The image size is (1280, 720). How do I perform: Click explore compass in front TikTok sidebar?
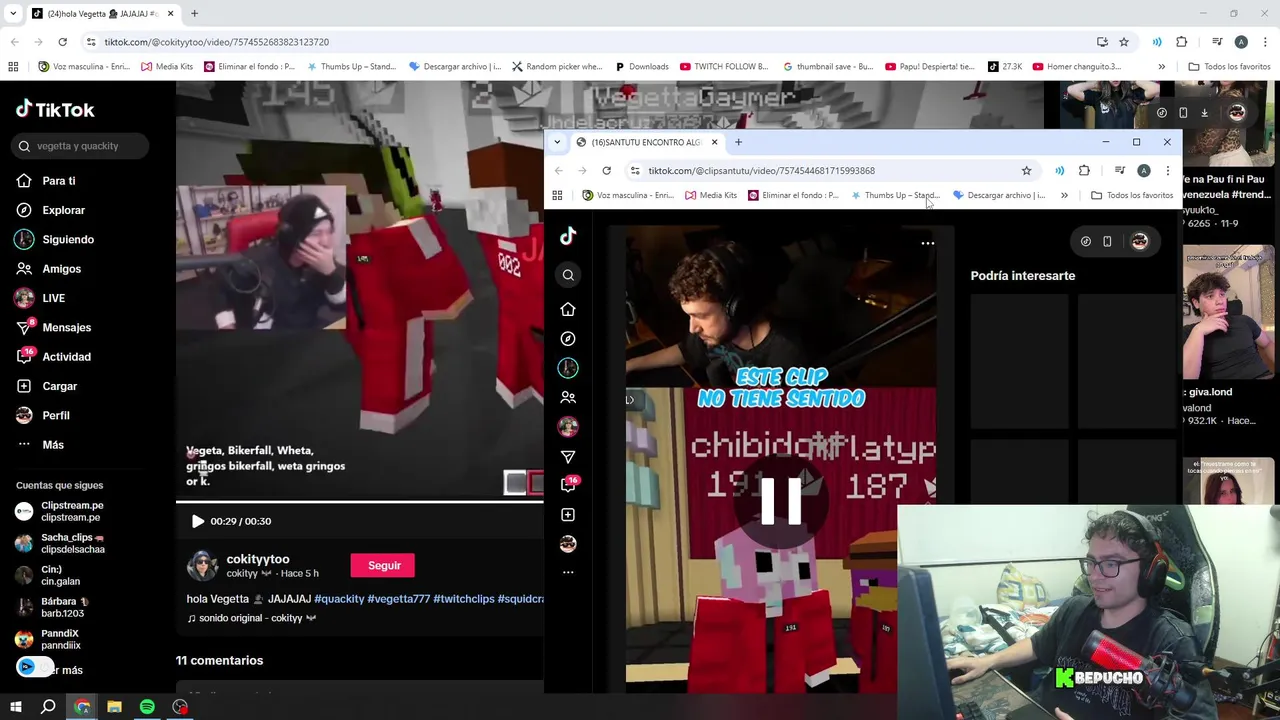(568, 338)
